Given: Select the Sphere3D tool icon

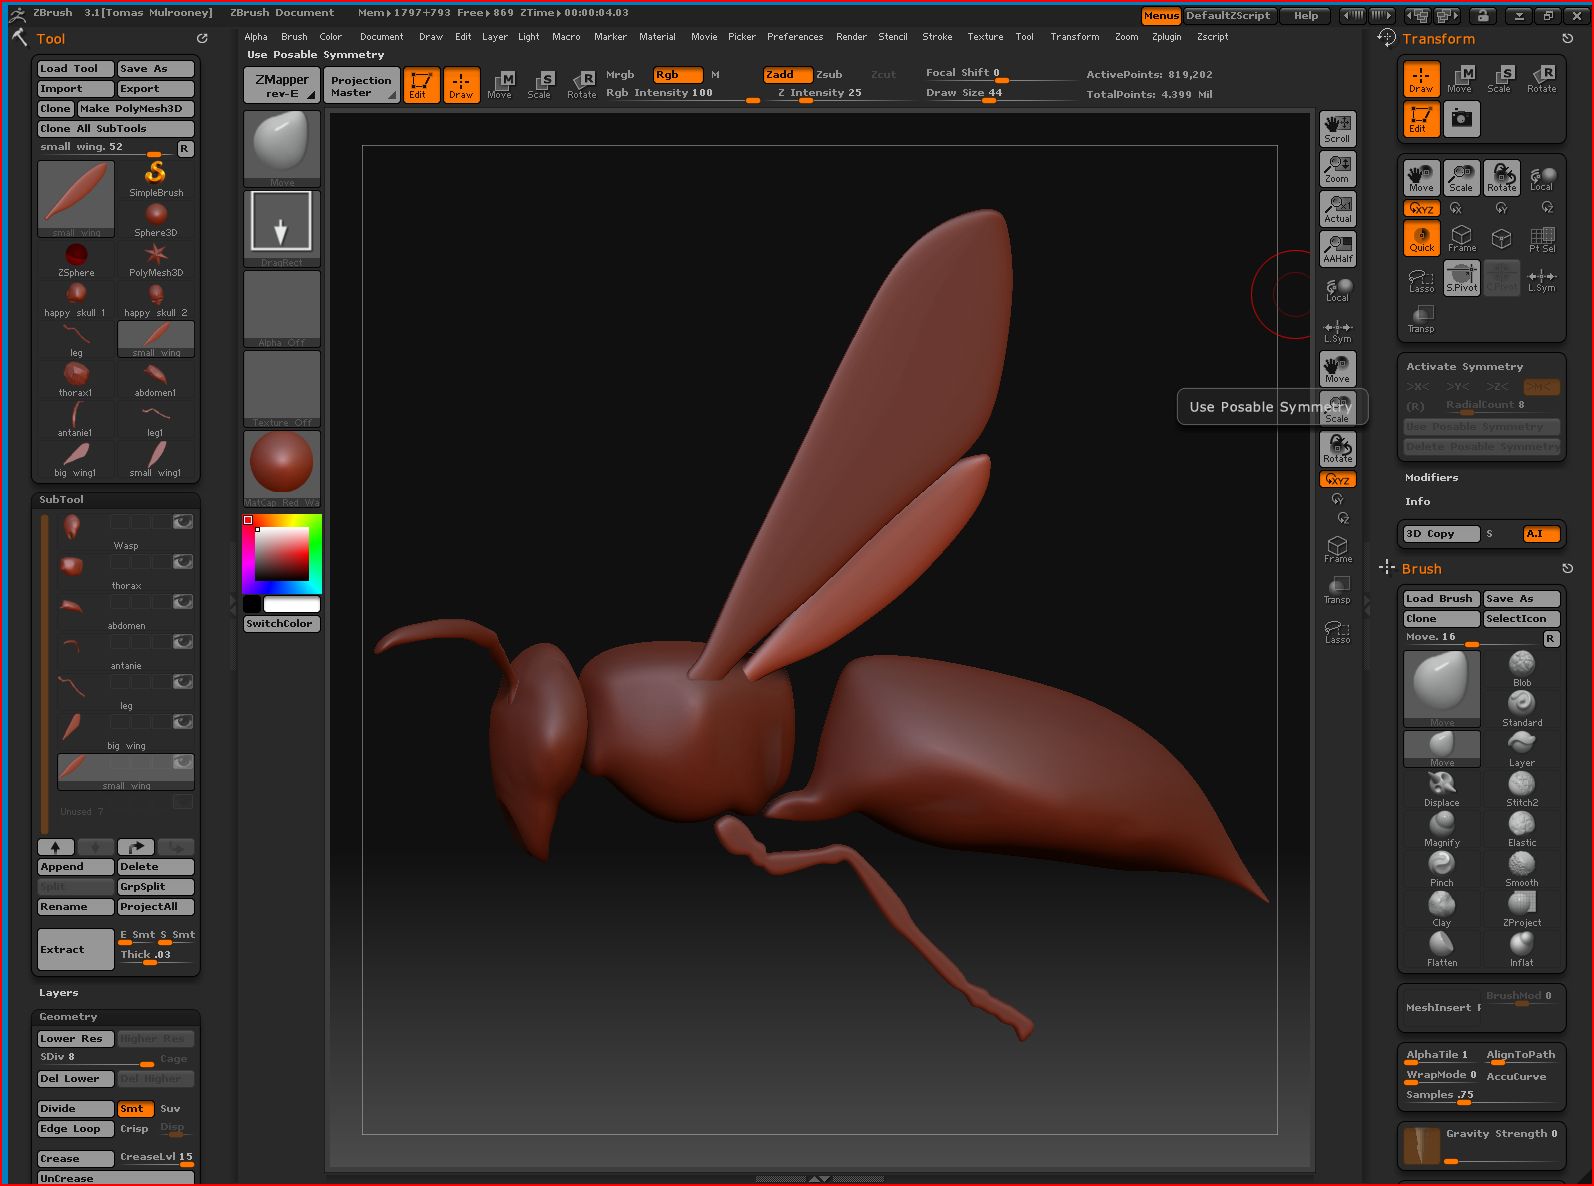Looking at the screenshot, I should click(156, 217).
